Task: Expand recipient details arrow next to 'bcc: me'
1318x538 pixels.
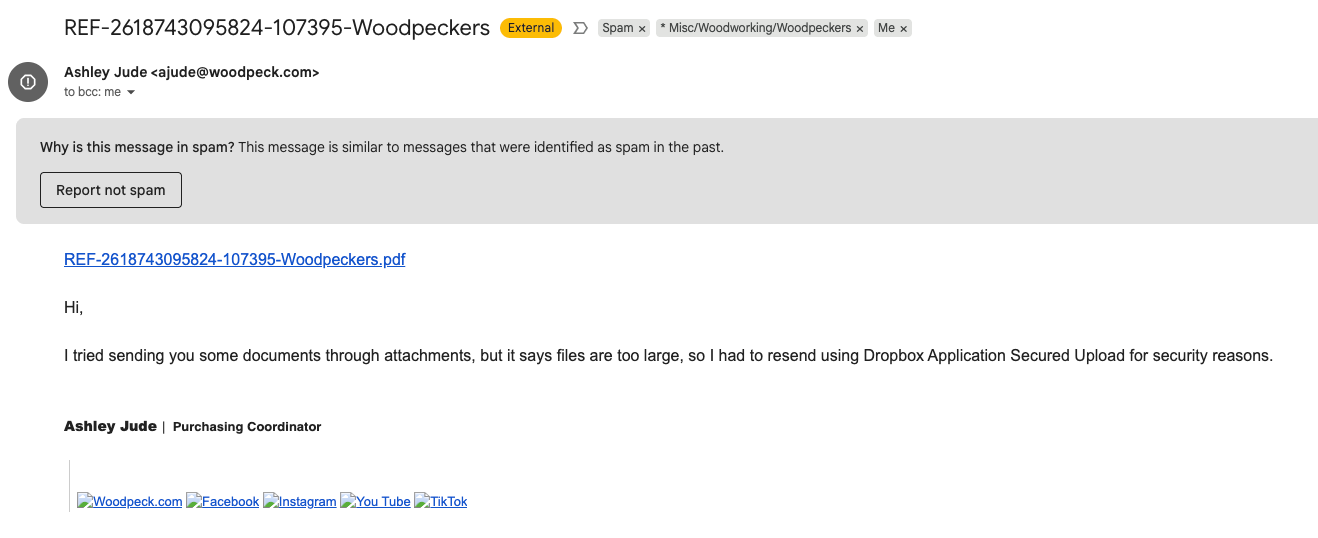Action: tap(131, 92)
